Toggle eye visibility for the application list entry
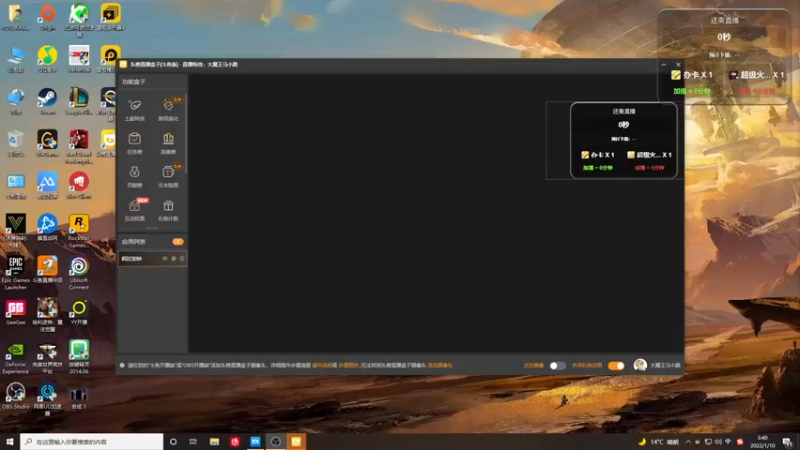Viewport: 800px width, 450px height. click(165, 259)
